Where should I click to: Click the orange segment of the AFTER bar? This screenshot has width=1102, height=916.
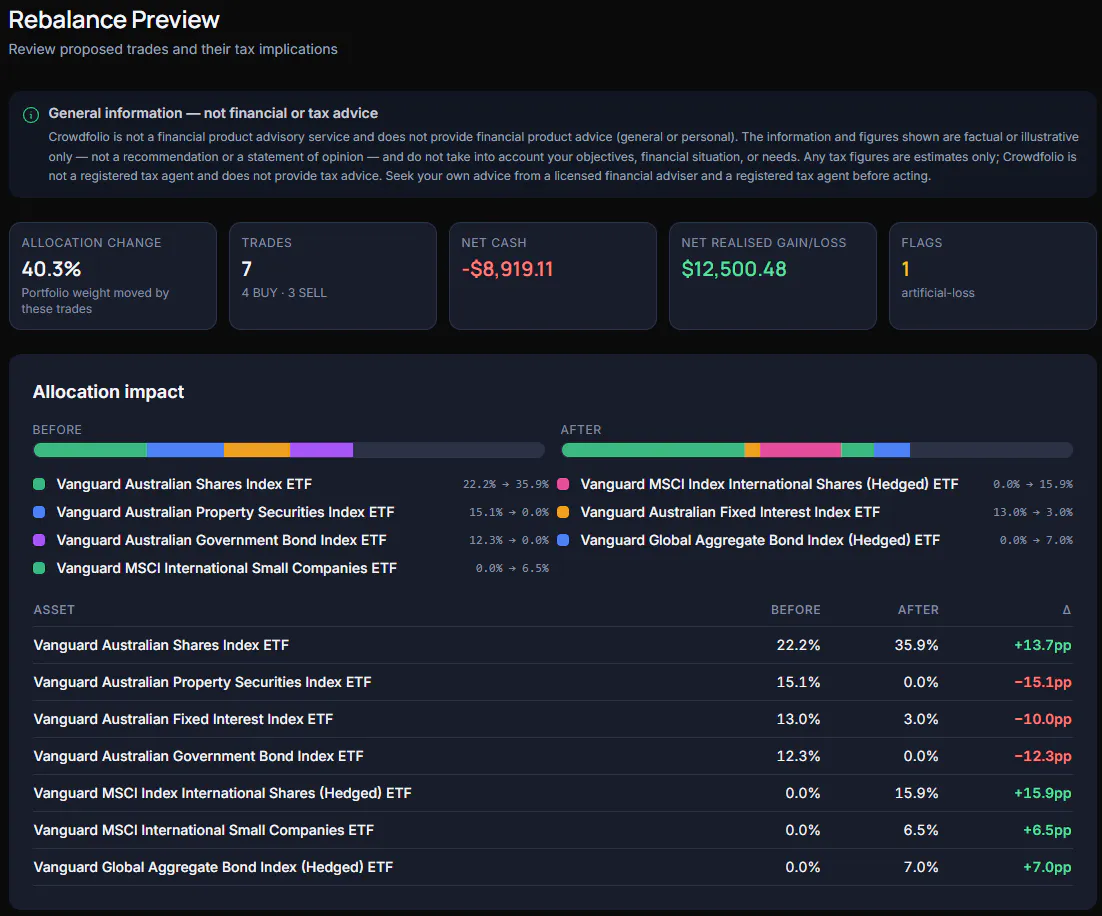(x=752, y=450)
